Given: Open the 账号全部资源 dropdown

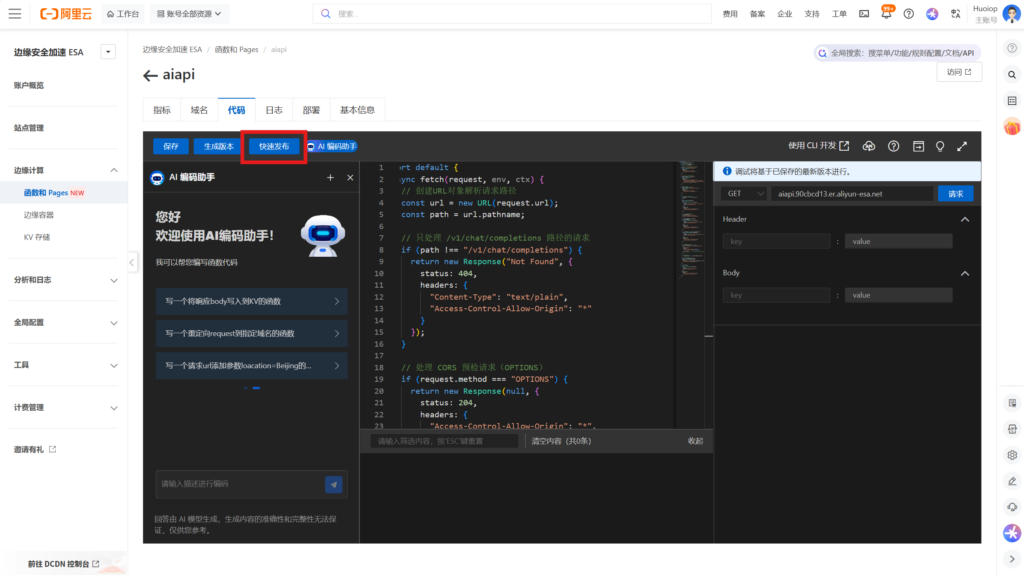Looking at the screenshot, I should click(x=190, y=14).
